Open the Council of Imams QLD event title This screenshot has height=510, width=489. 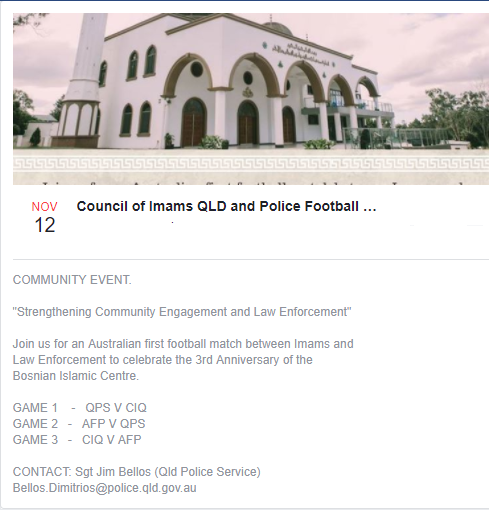point(226,206)
